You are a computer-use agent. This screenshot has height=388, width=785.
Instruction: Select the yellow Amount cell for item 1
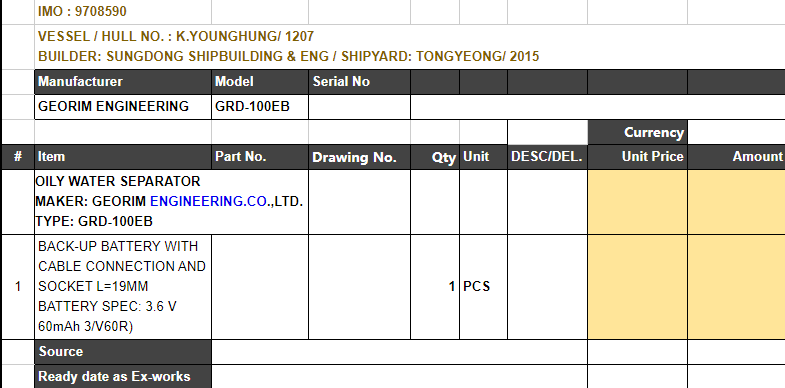736,287
